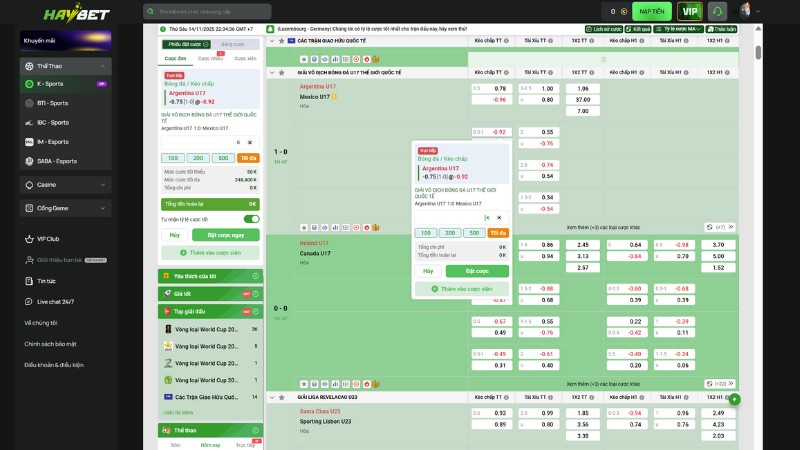
Task: Refresh odds icon next to (+22)
Action: 709,384
